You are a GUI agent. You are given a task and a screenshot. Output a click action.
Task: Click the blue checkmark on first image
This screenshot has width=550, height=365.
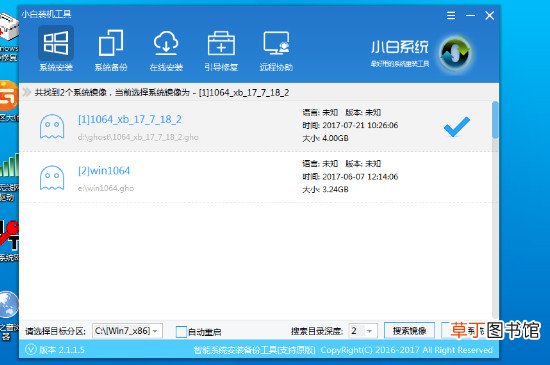pyautogui.click(x=456, y=127)
